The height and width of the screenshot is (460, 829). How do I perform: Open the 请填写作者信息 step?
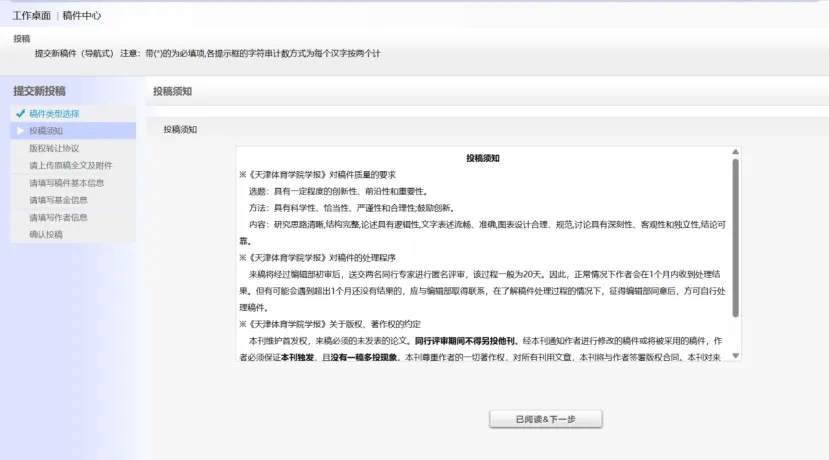(58, 217)
